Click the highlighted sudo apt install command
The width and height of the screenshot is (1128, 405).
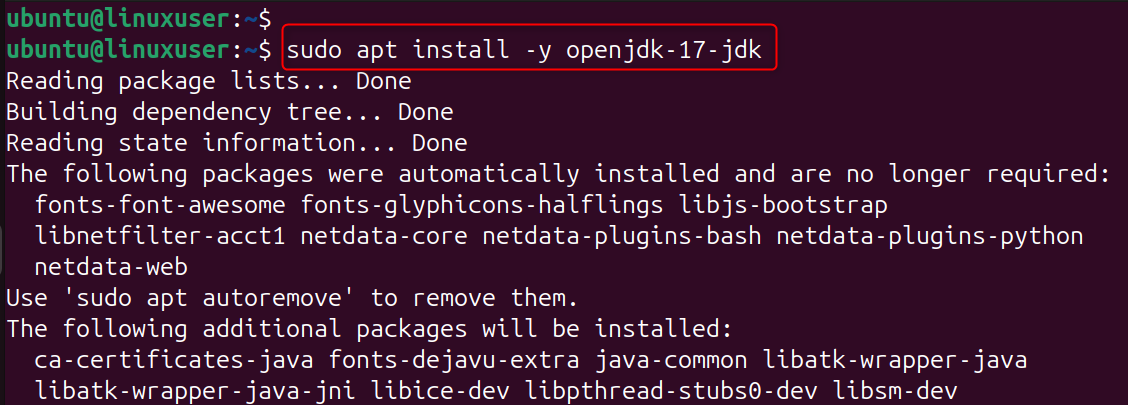[530, 49]
